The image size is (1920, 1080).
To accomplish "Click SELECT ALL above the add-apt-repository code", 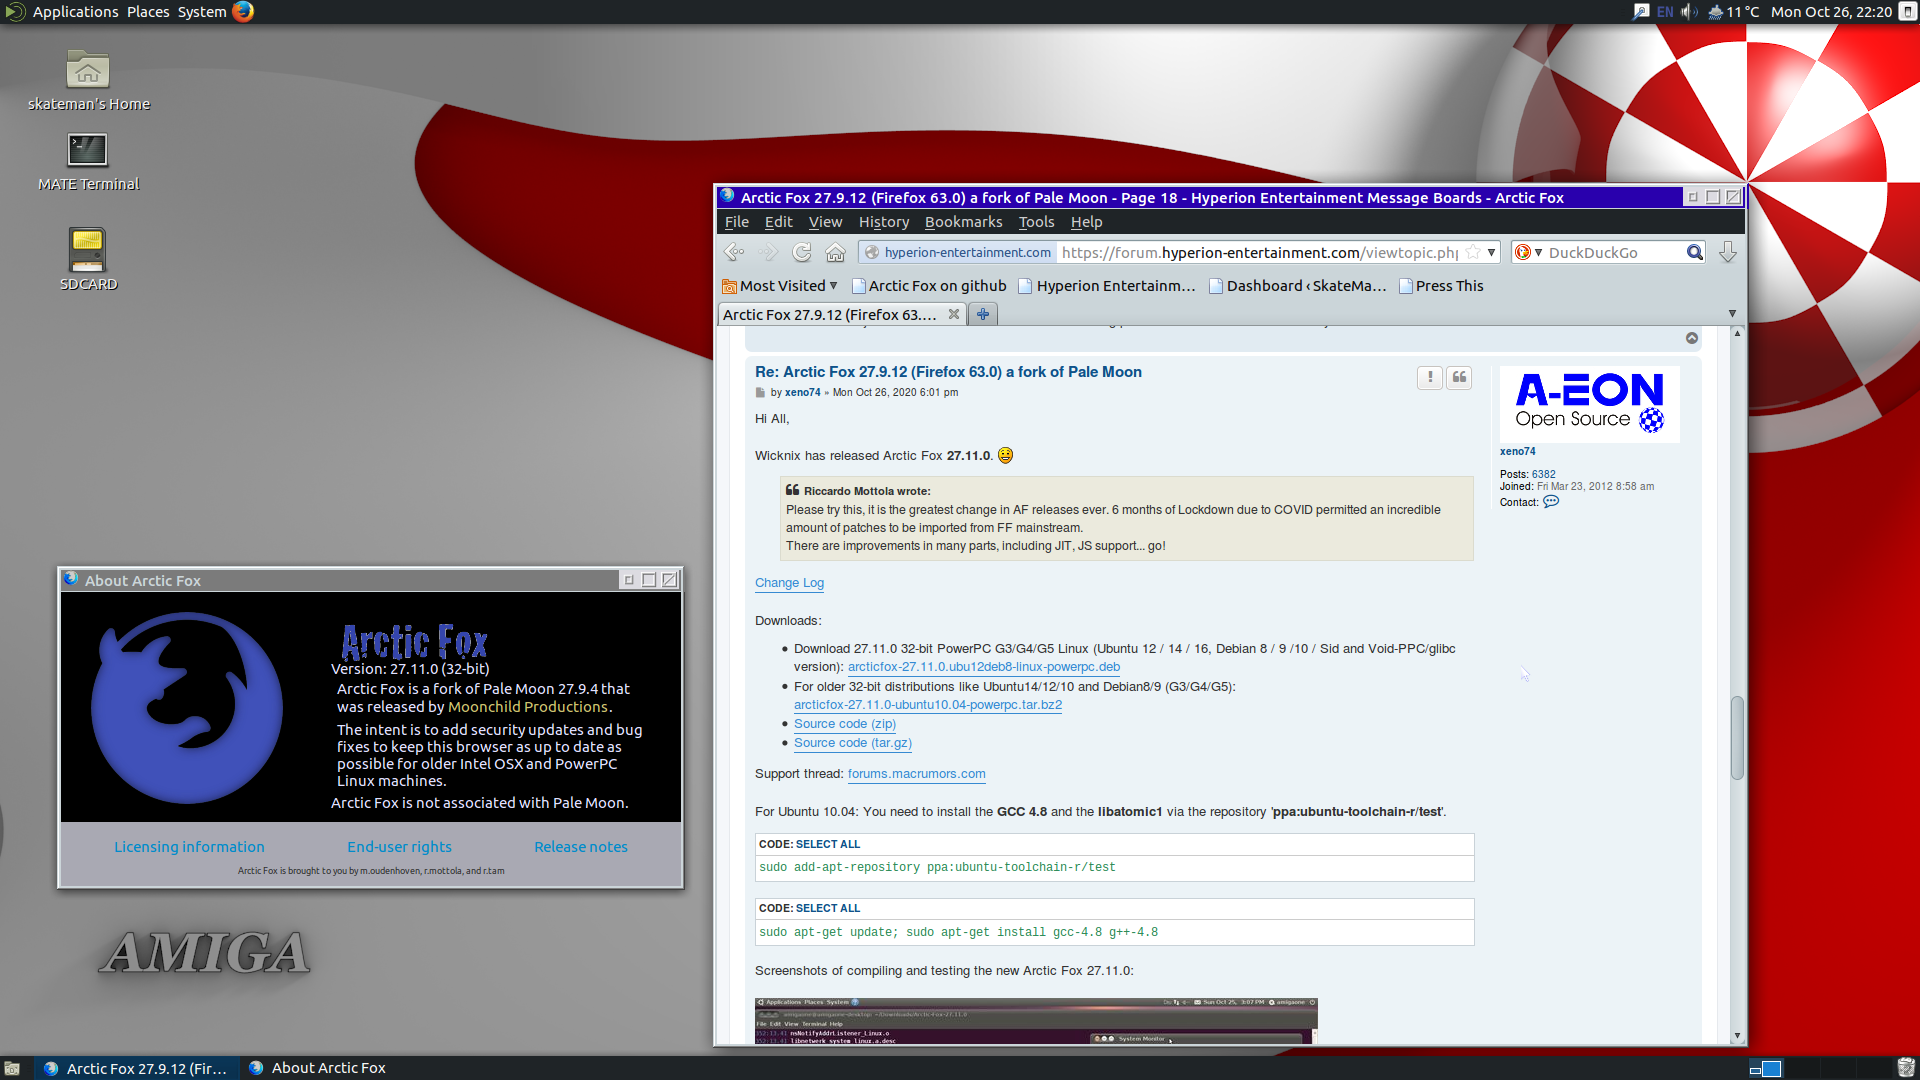I will tap(828, 844).
